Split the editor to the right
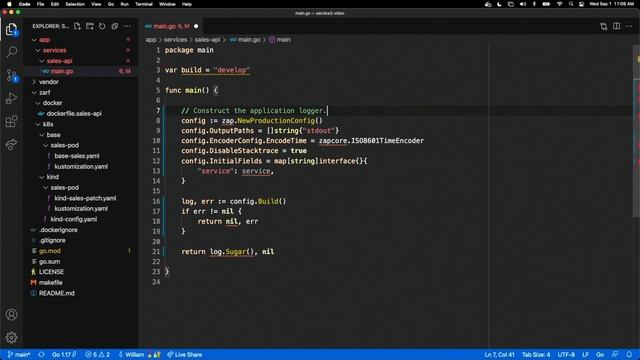 (x=616, y=26)
